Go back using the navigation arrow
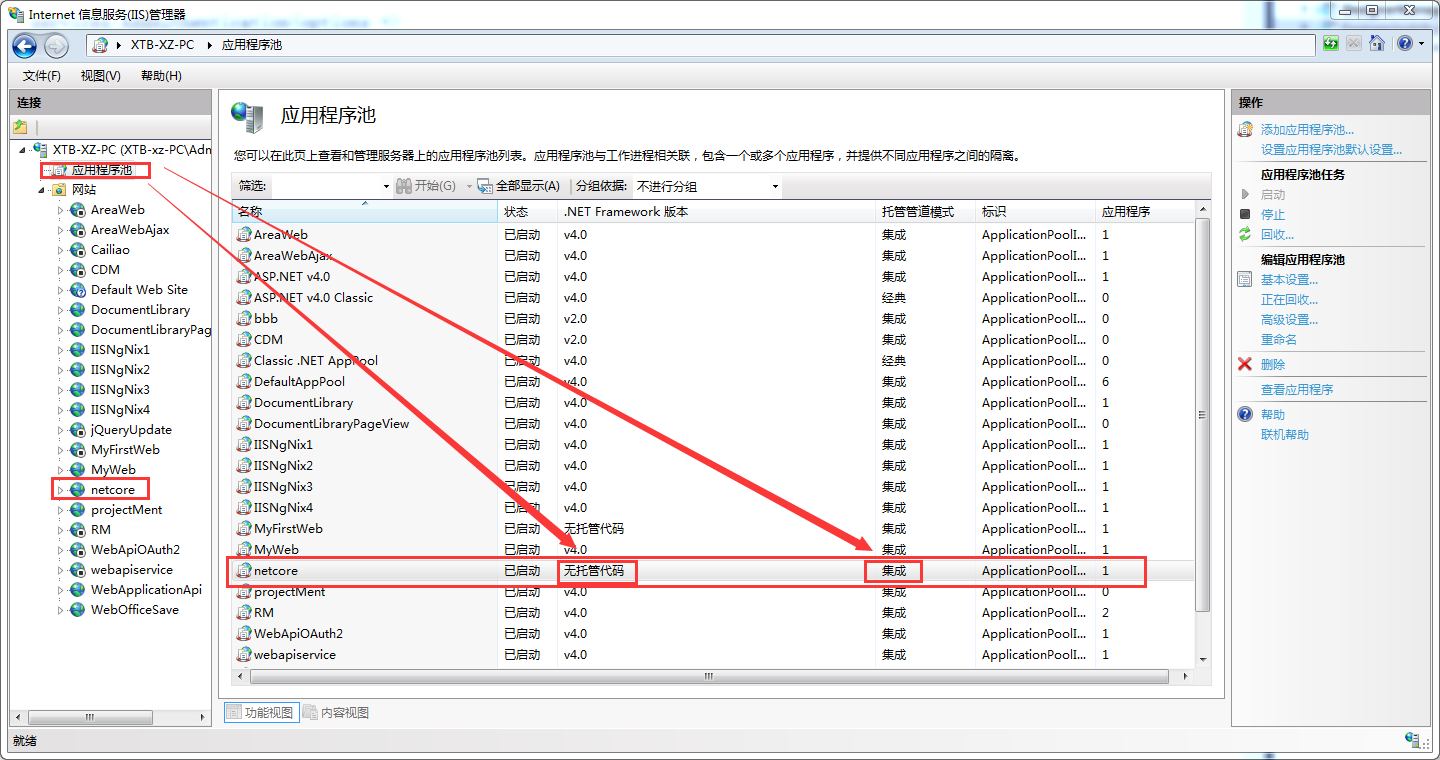 [25, 45]
